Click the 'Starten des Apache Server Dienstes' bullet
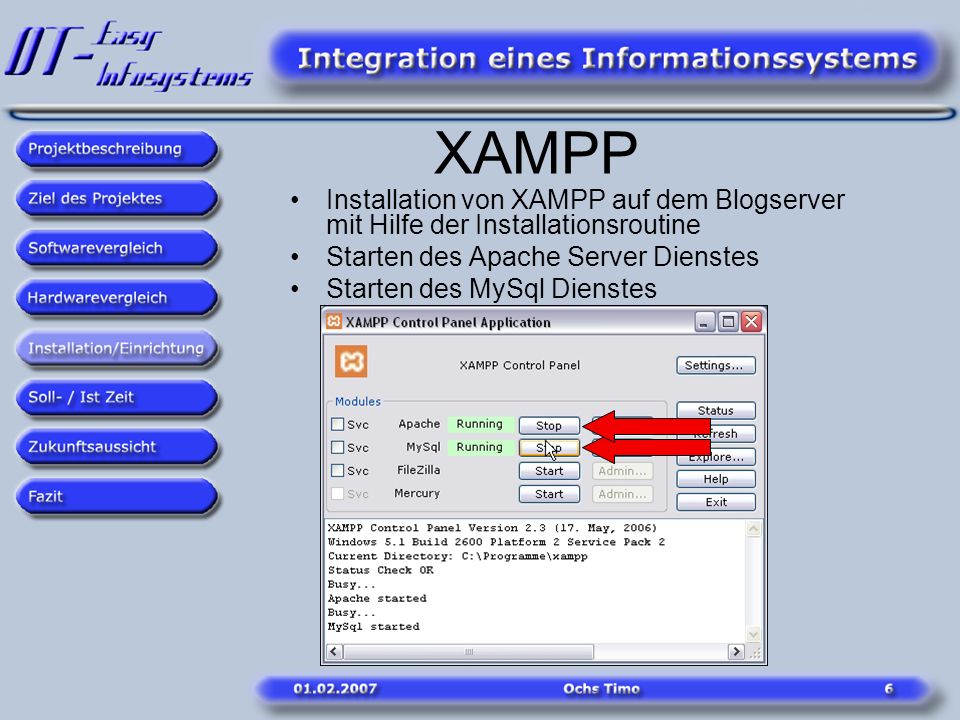960x720 pixels. (542, 257)
